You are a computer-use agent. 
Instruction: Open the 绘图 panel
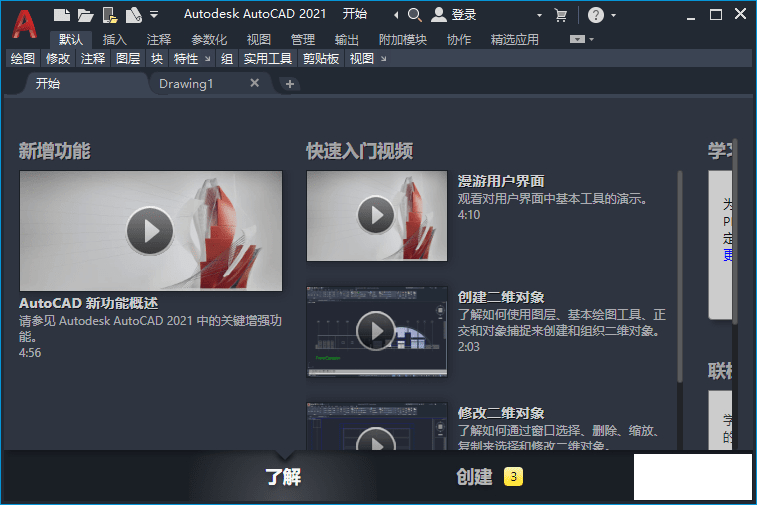coord(23,58)
